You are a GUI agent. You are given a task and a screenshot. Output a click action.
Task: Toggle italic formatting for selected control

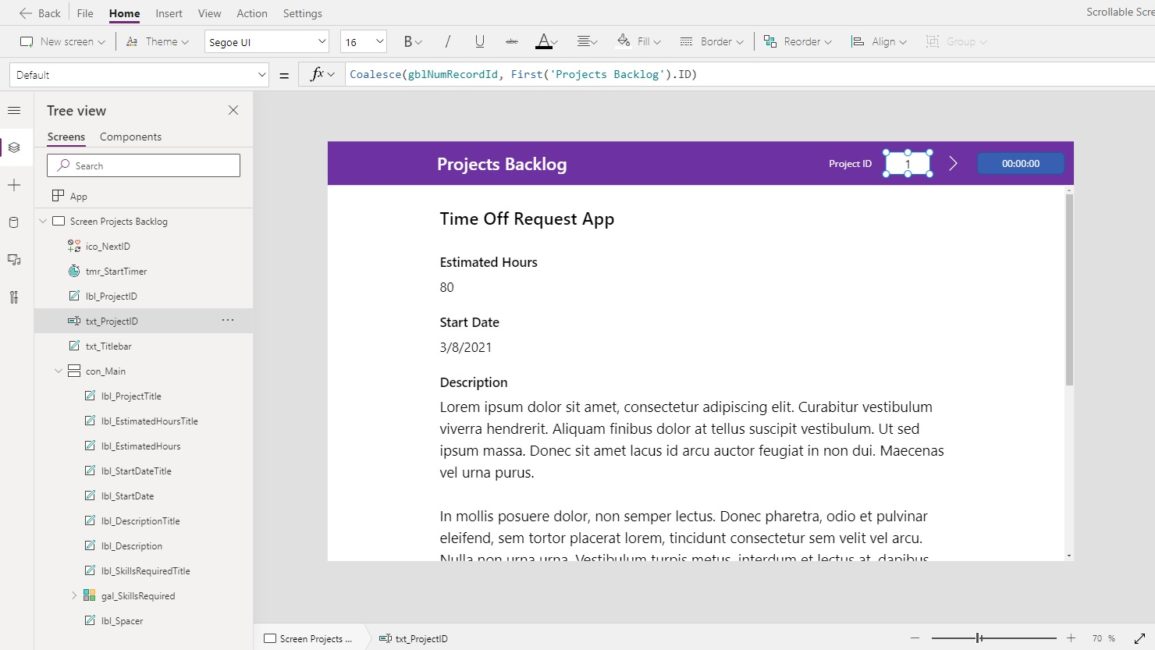447,41
